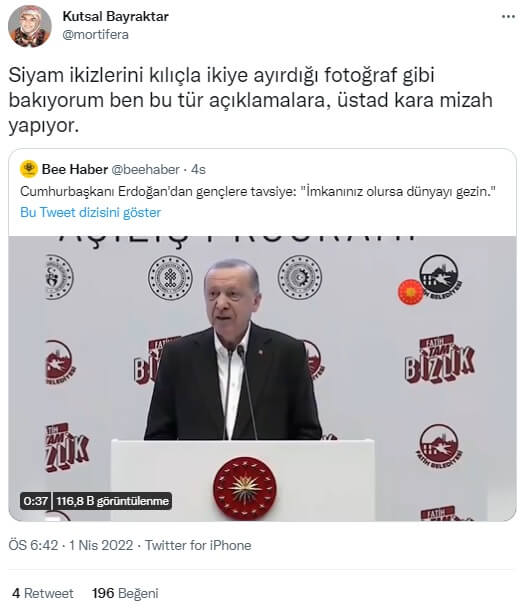This screenshot has height=616, width=532.
Task: Click the presidential seal on the podium in video
Action: 244,488
